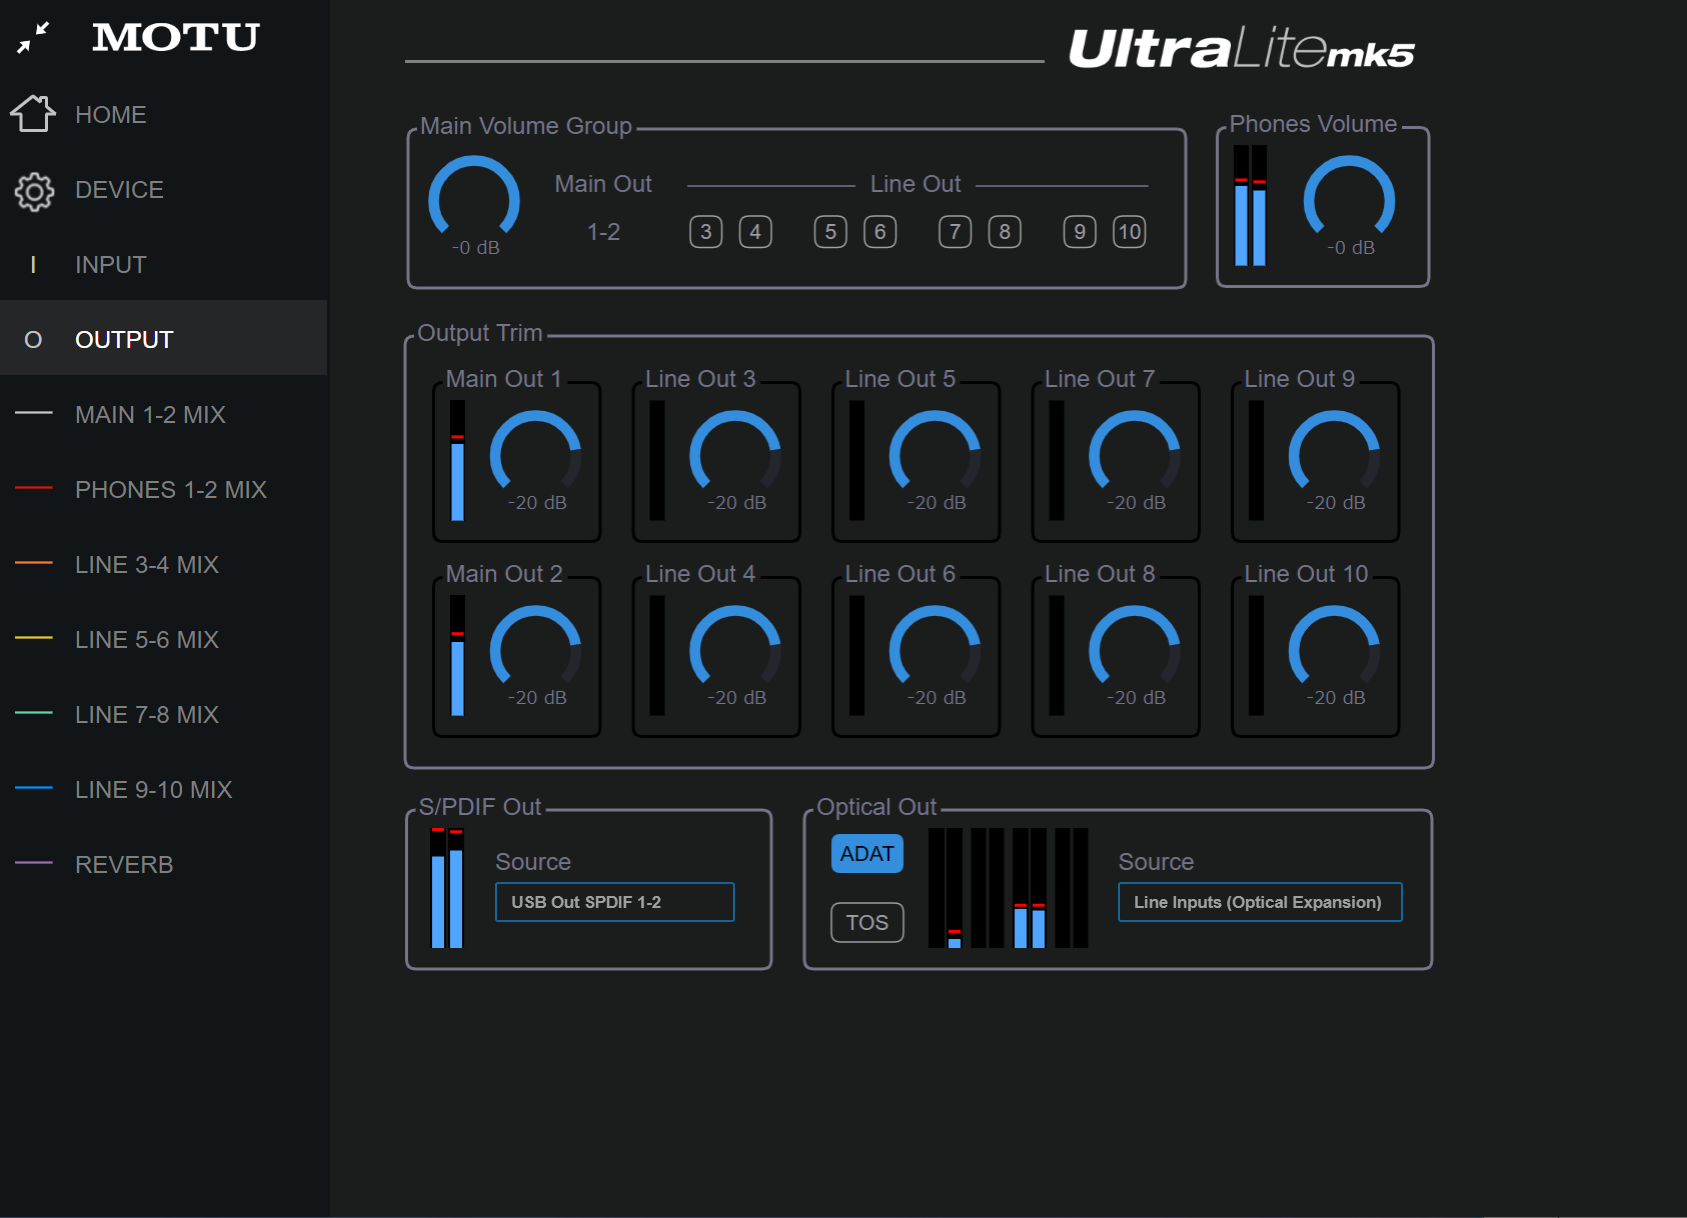Toggle Line Out 6 in Main Volume Group
The height and width of the screenshot is (1218, 1687).
(x=880, y=232)
